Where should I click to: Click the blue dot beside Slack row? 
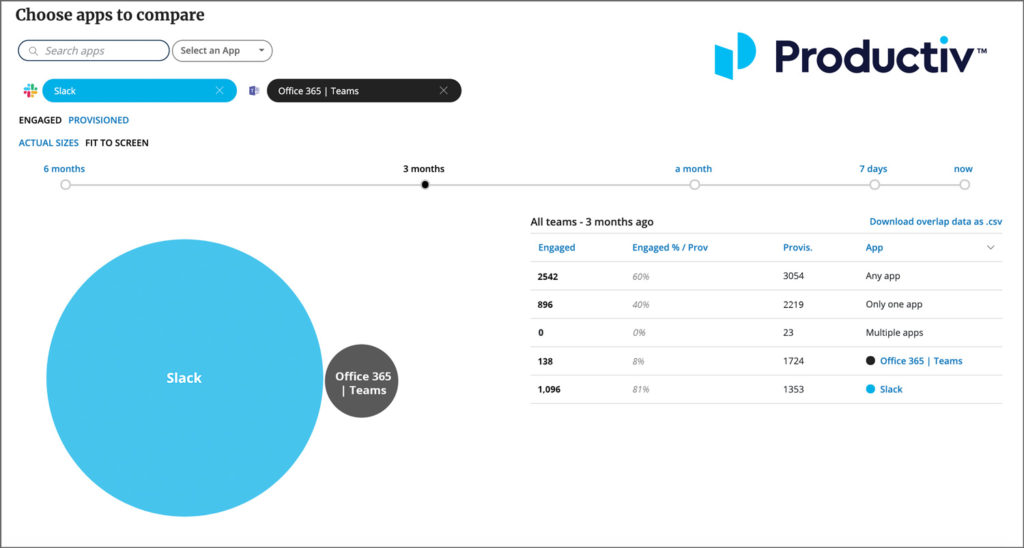pyautogui.click(x=870, y=389)
